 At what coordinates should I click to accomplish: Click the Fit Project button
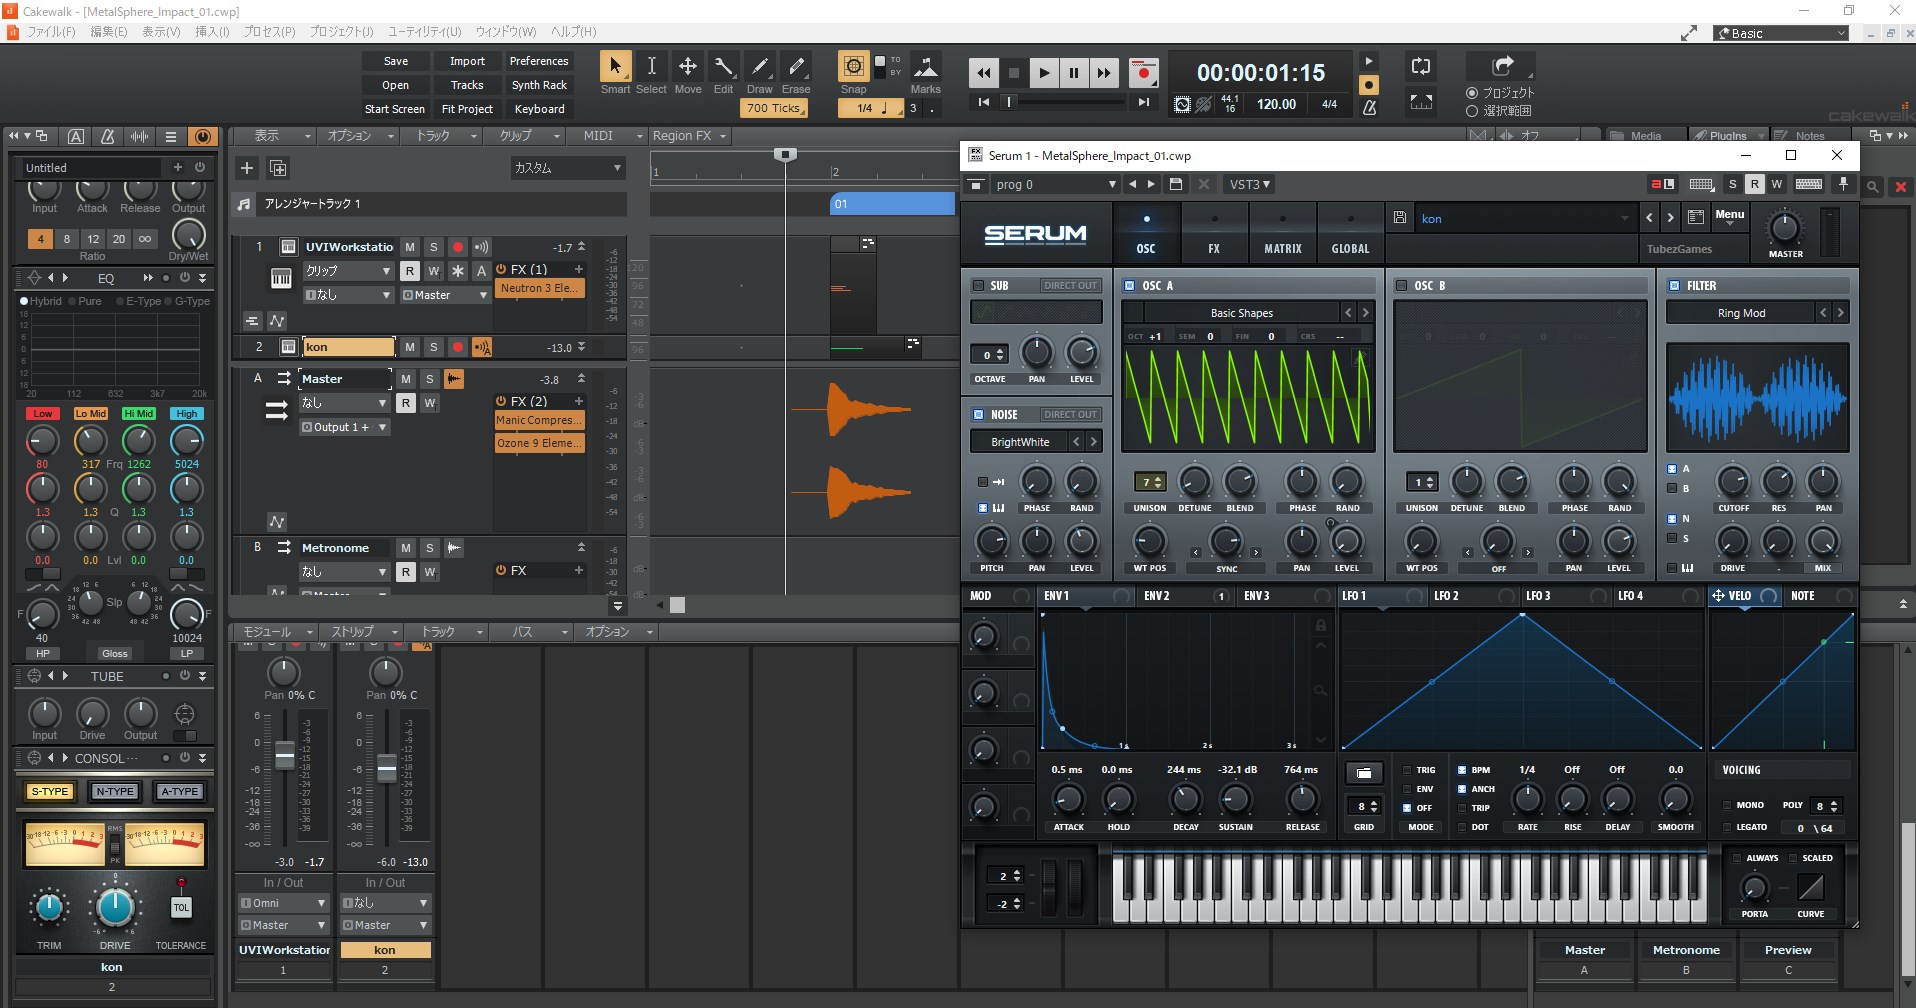pos(467,109)
